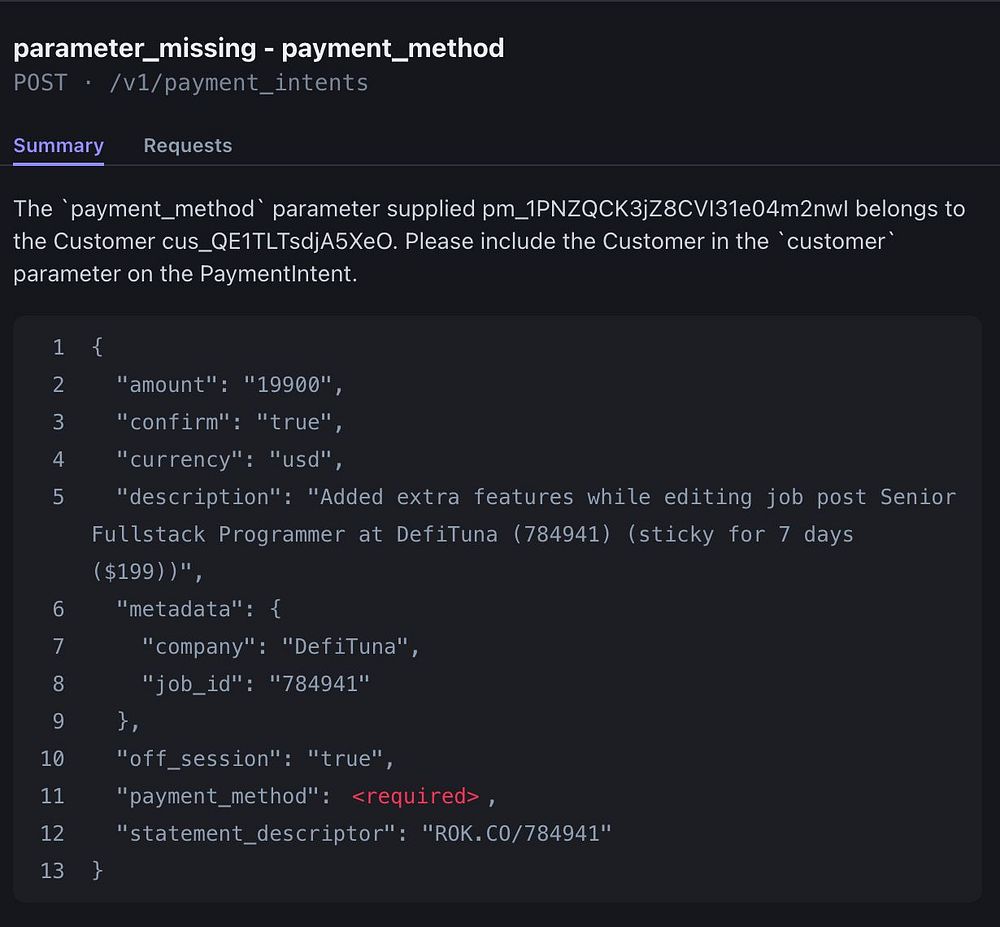Switch to the Requests tab
The height and width of the screenshot is (927, 1000).
pyautogui.click(x=187, y=145)
